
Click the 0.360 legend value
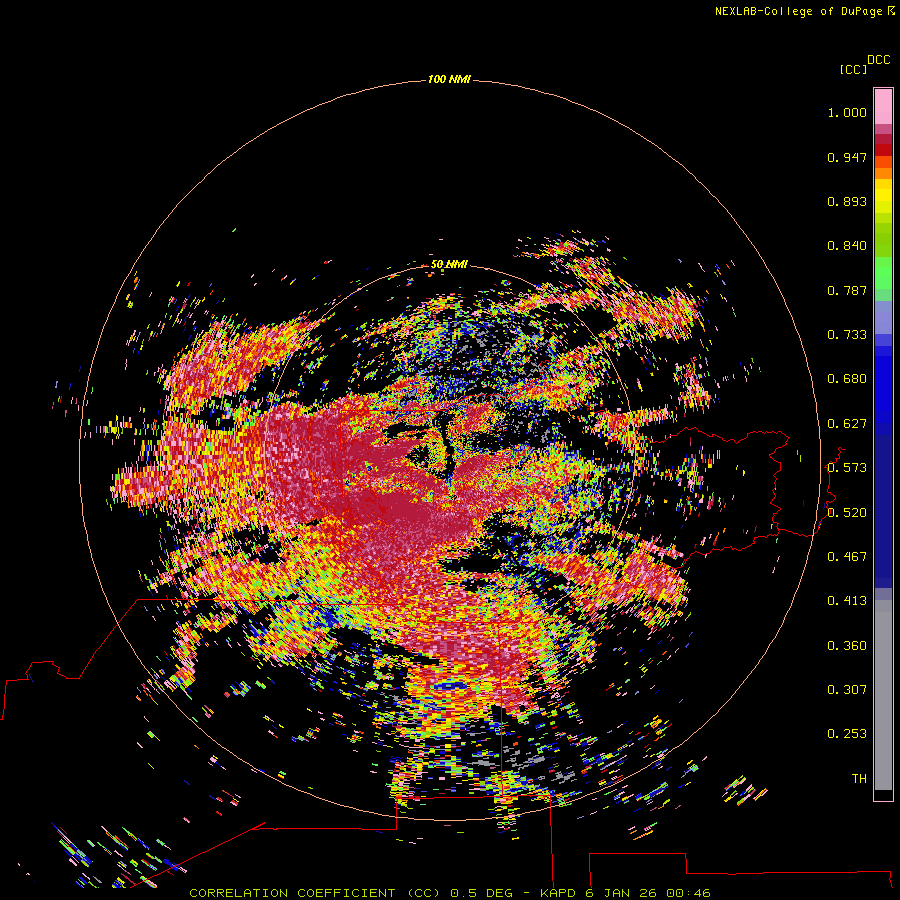(x=847, y=646)
